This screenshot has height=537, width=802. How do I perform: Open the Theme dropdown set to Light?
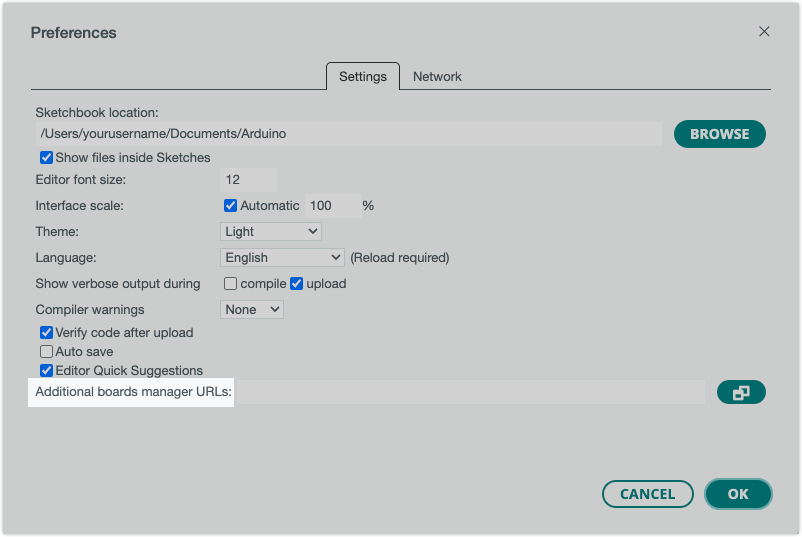pyautogui.click(x=270, y=232)
